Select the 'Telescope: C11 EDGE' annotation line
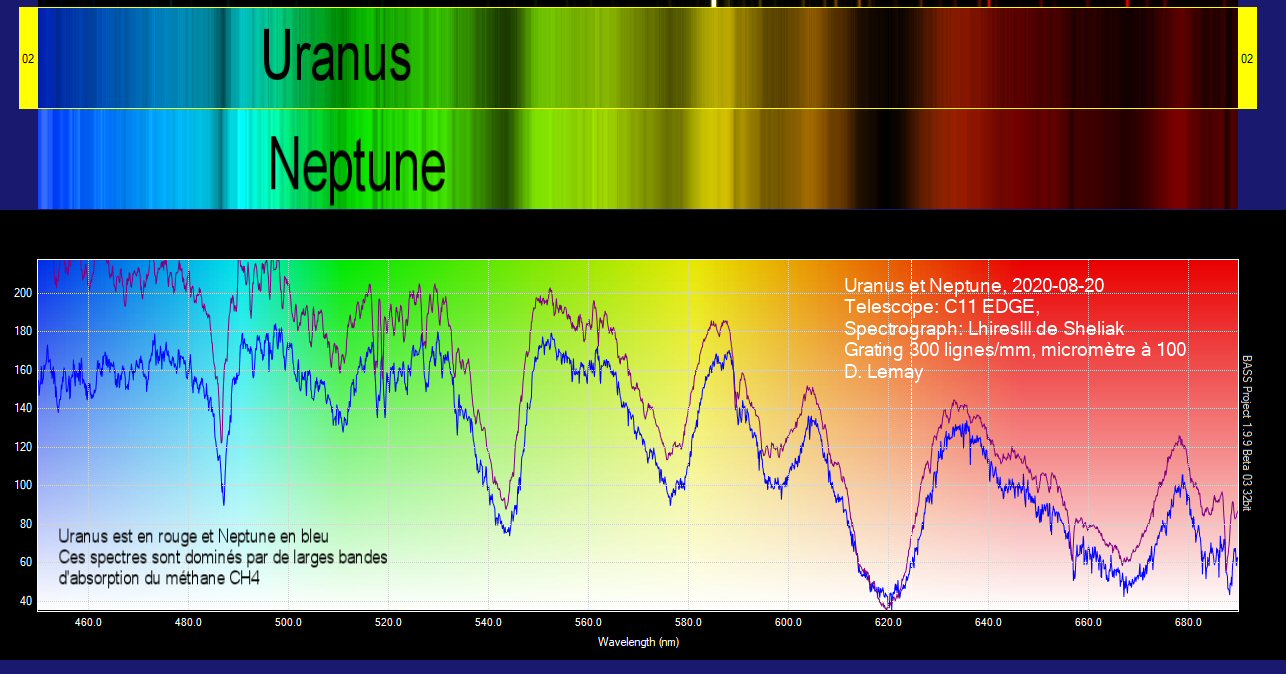 point(948,307)
